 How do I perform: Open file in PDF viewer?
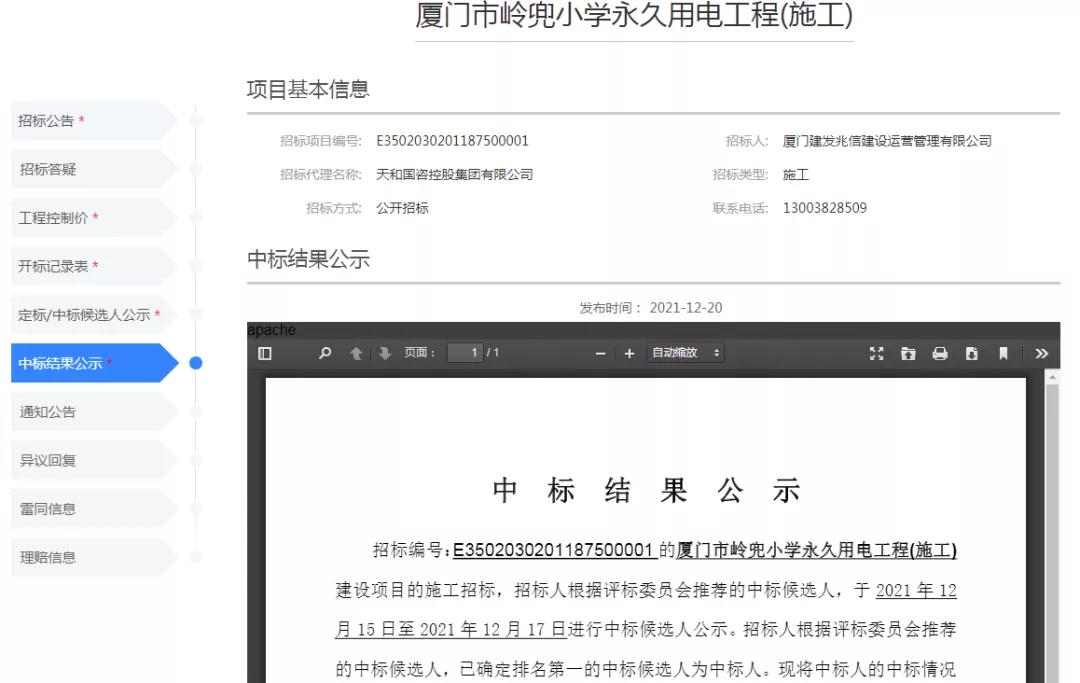(908, 353)
